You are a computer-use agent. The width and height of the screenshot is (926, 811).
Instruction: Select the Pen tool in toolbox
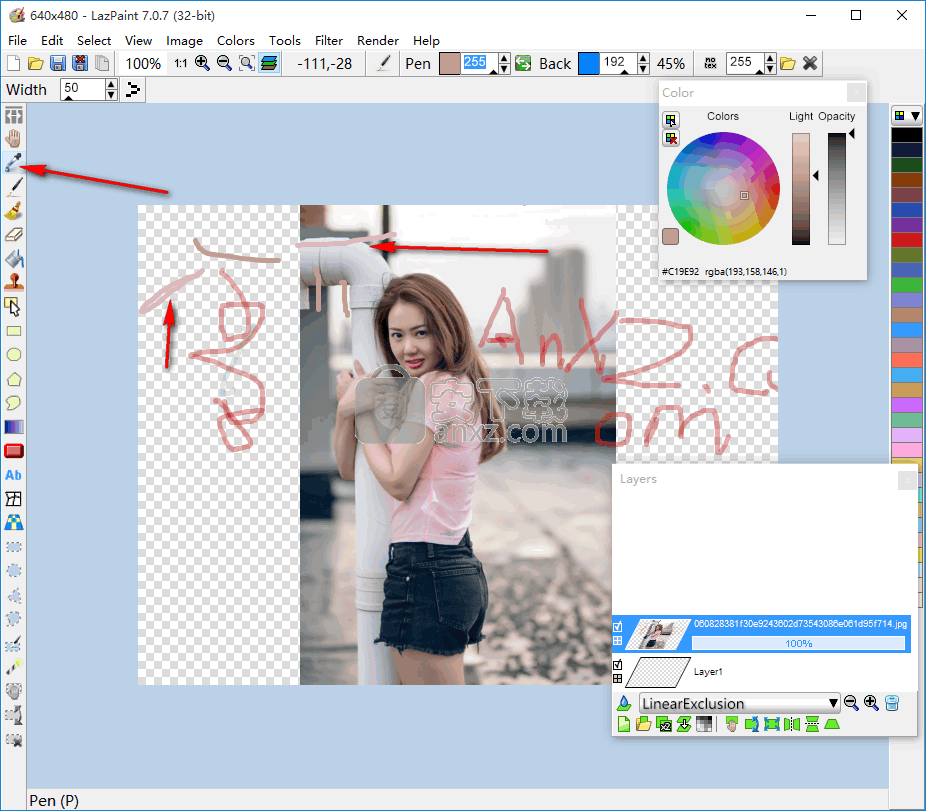point(13,186)
